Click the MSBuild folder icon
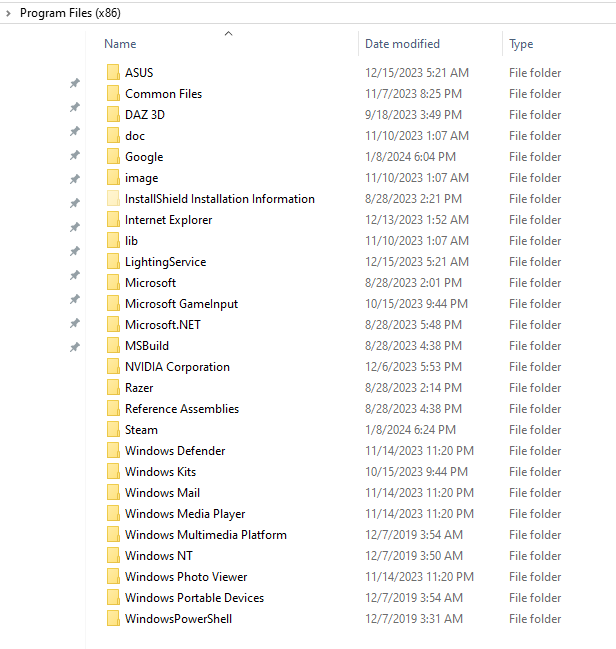 click(x=113, y=345)
